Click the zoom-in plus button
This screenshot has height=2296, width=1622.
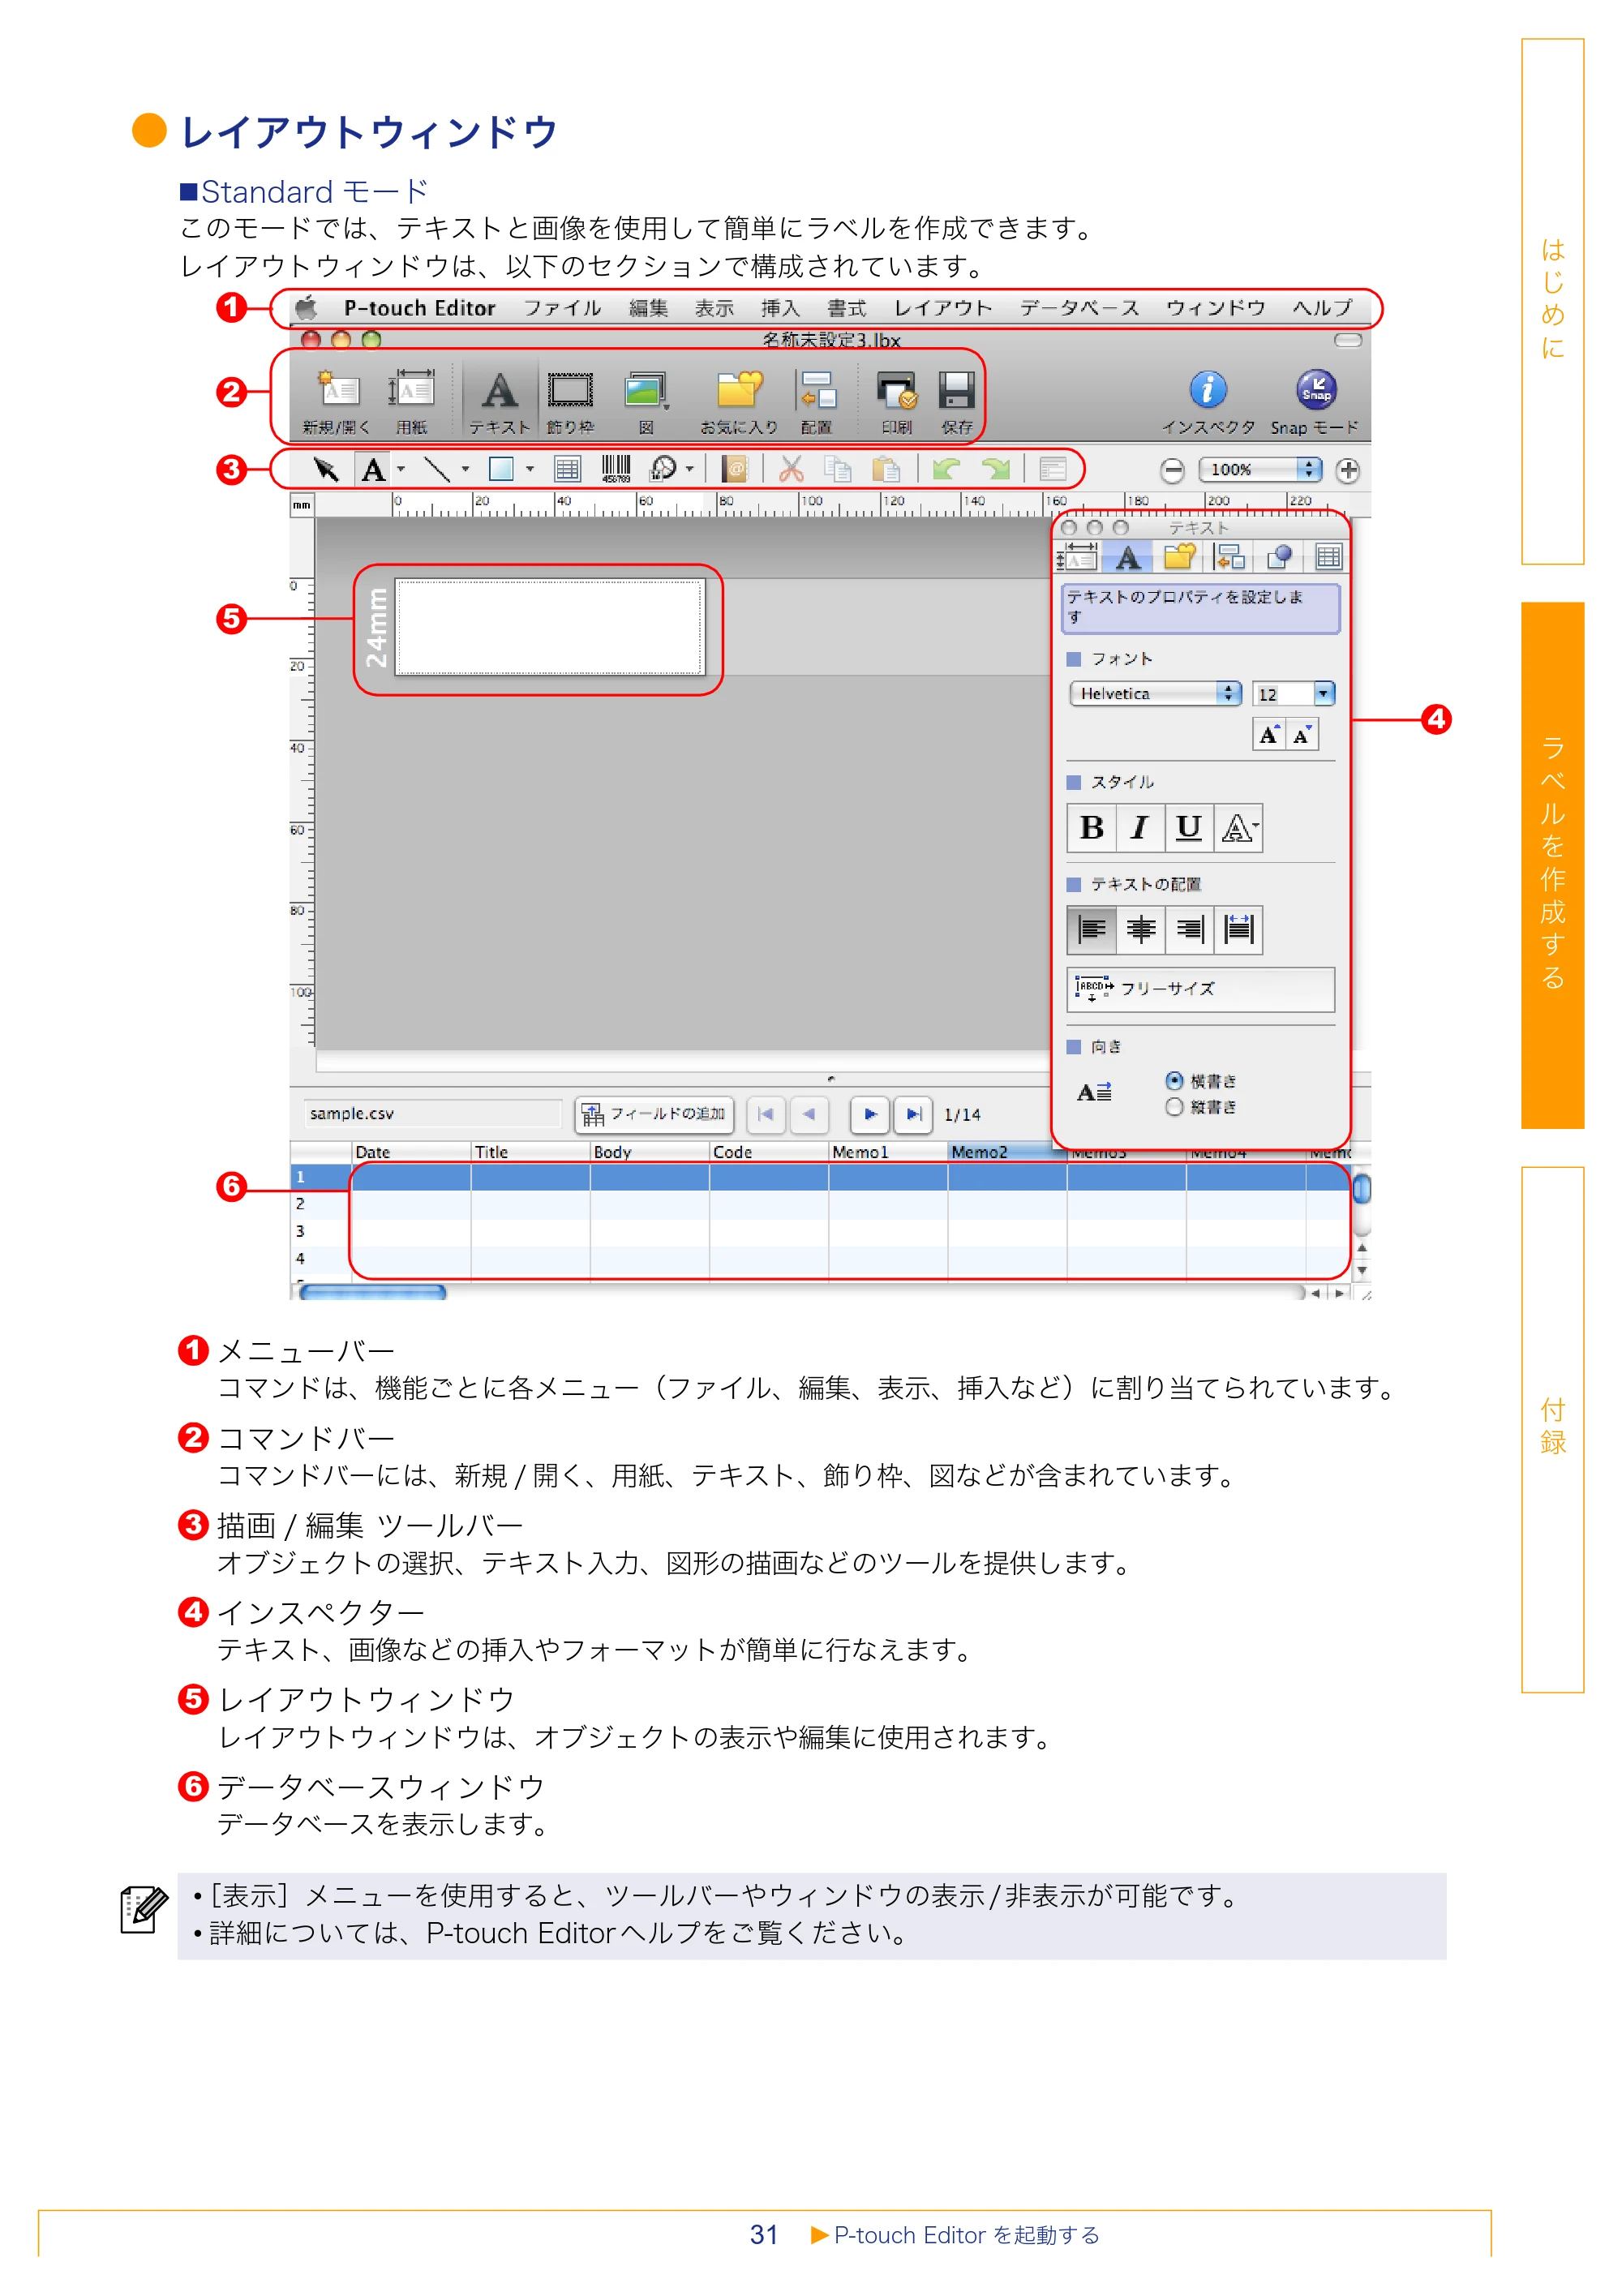click(1348, 470)
